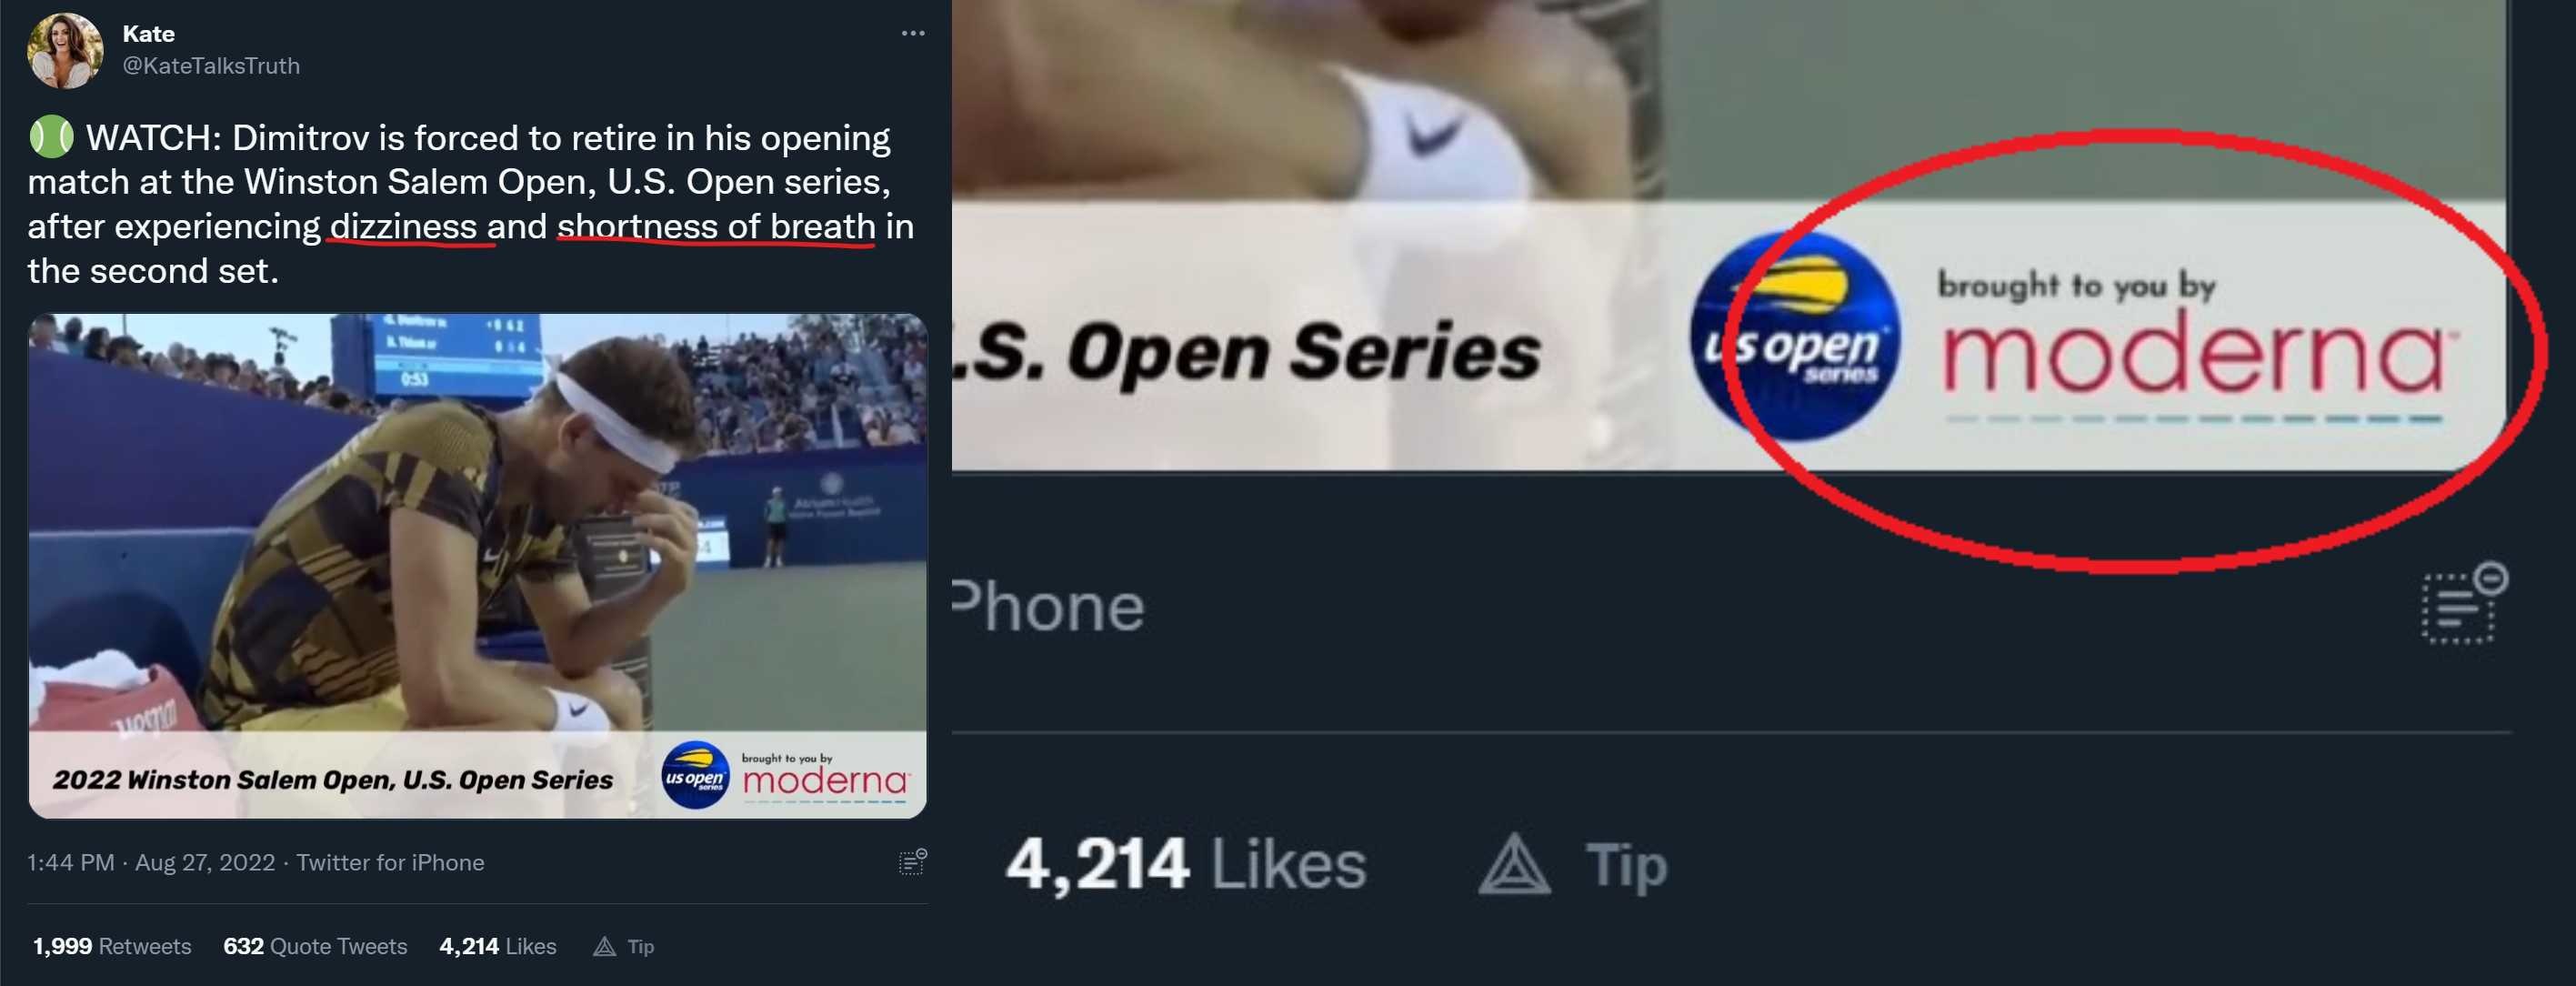Open the three-dot more options menu

click(913, 33)
